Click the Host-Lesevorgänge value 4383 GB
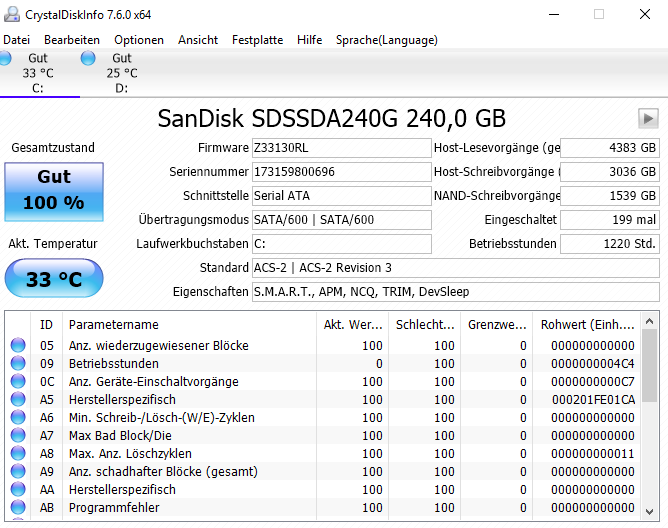This screenshot has height=528, width=668. pyautogui.click(x=610, y=148)
